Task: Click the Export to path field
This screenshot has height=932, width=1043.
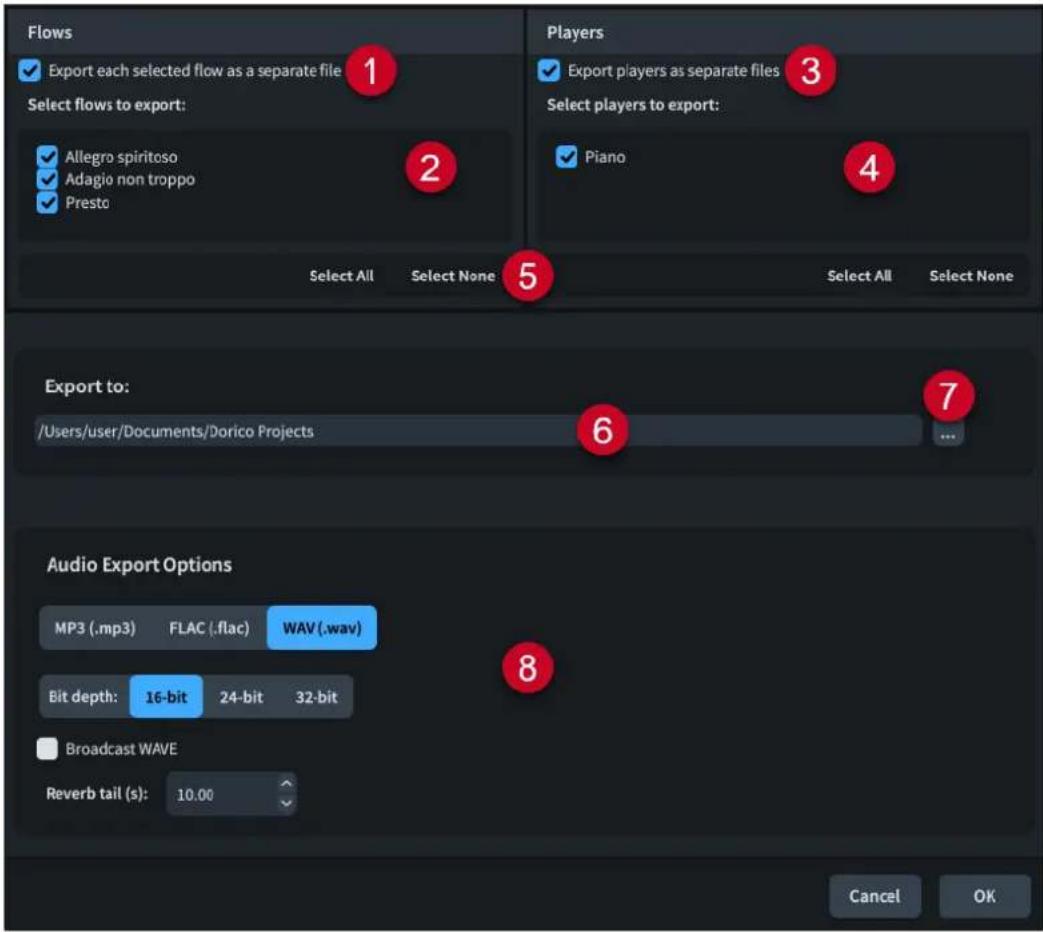Action: 478,431
